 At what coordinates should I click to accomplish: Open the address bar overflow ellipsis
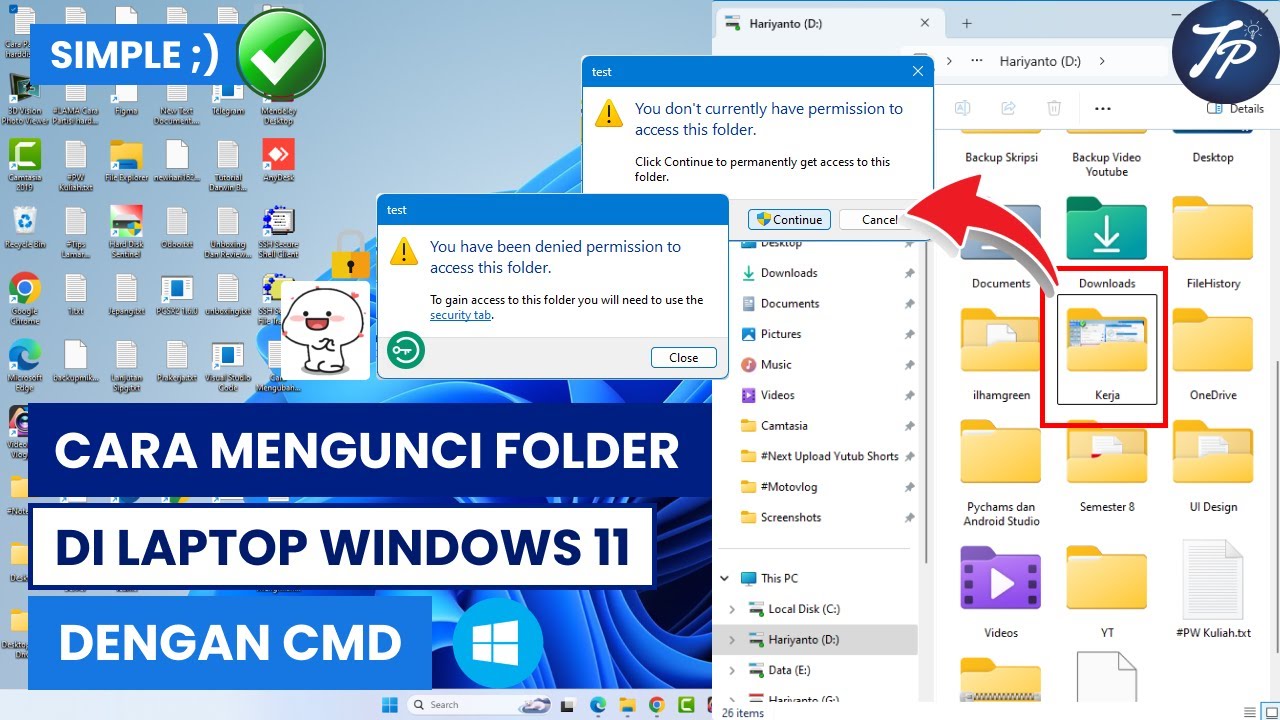(976, 61)
